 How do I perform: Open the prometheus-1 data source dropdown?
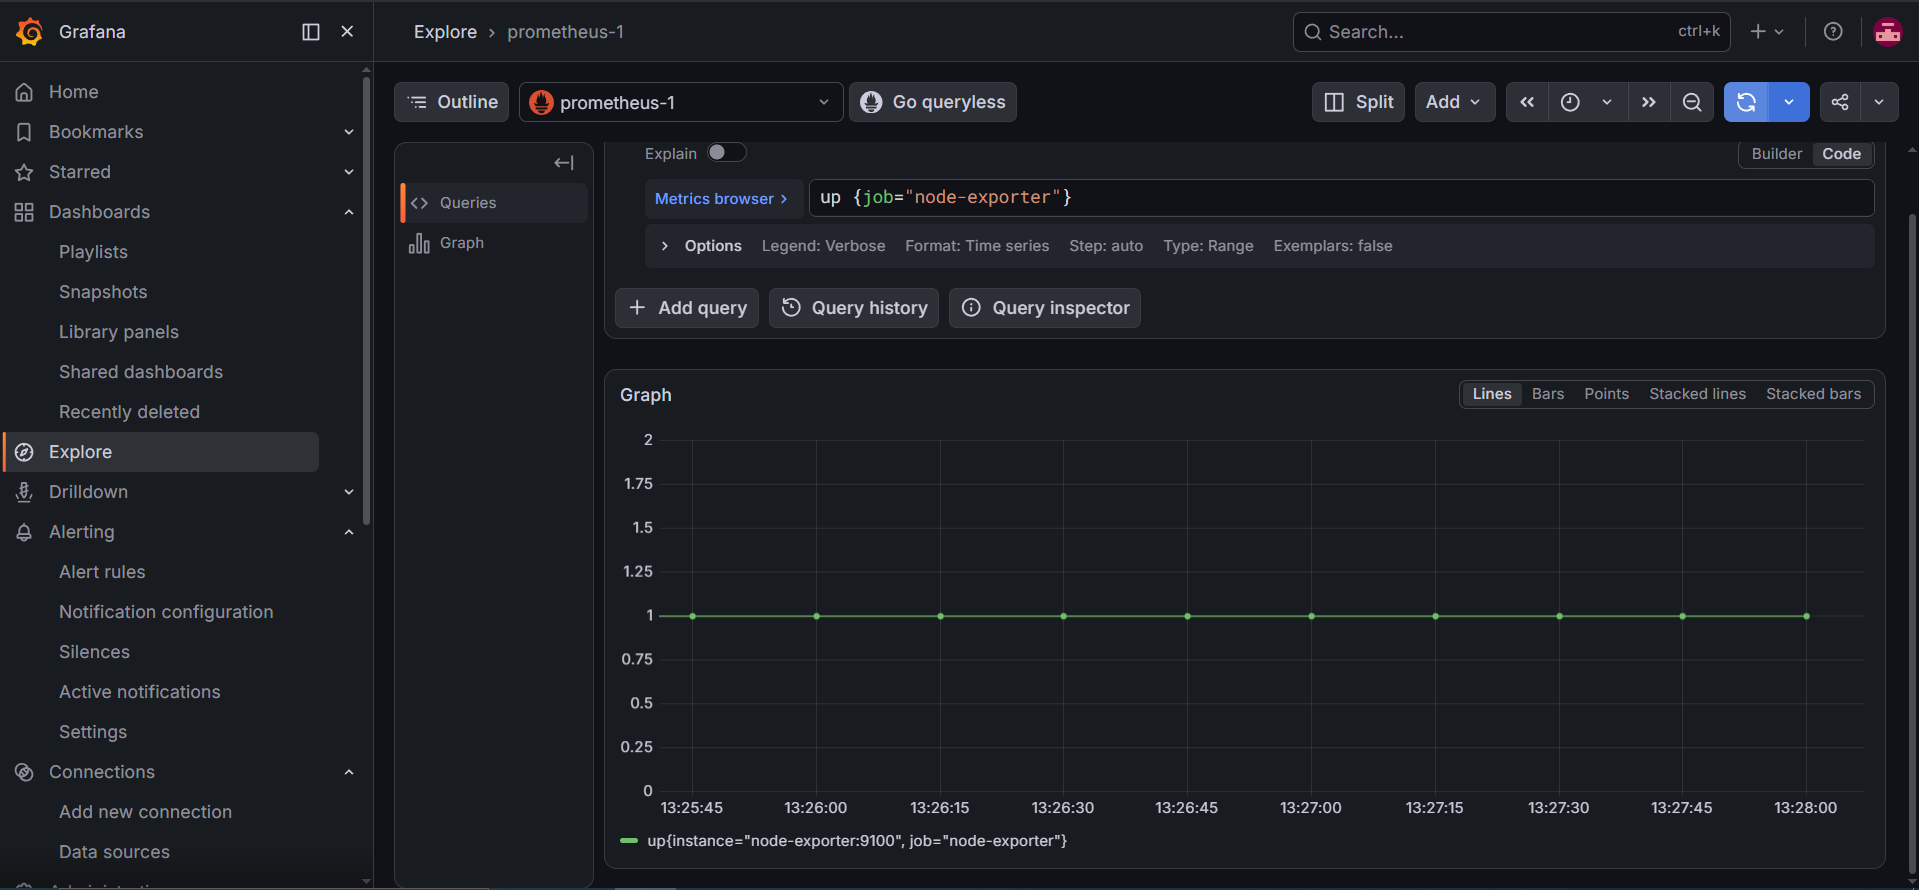pyautogui.click(x=681, y=102)
